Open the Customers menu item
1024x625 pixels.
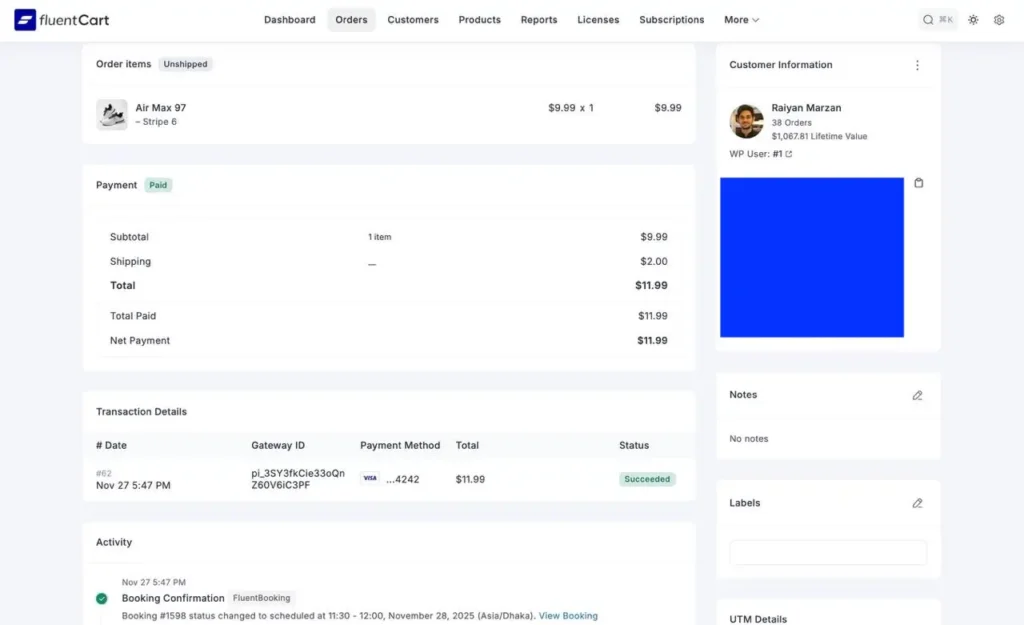413,20
